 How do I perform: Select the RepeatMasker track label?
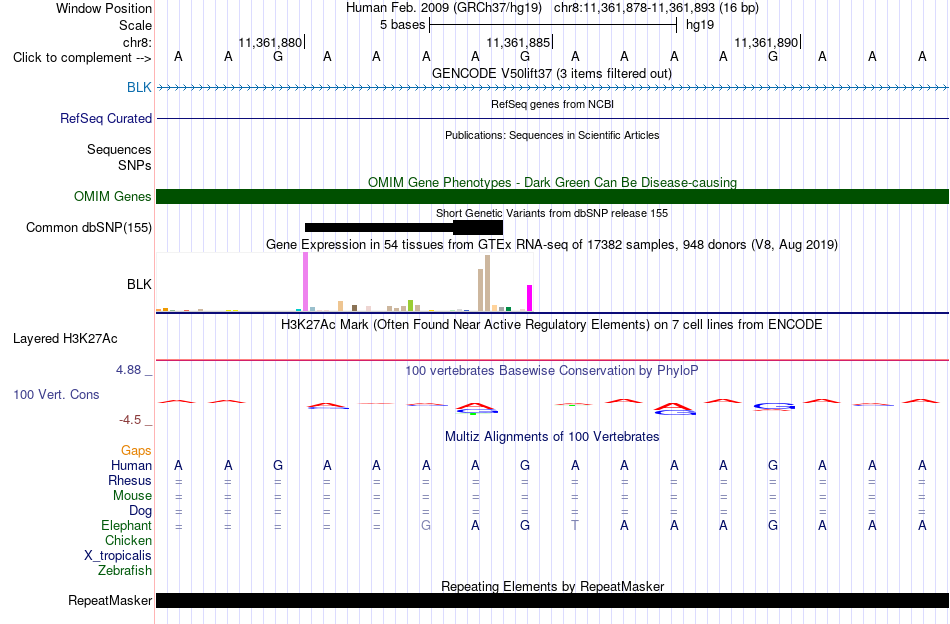point(110,600)
